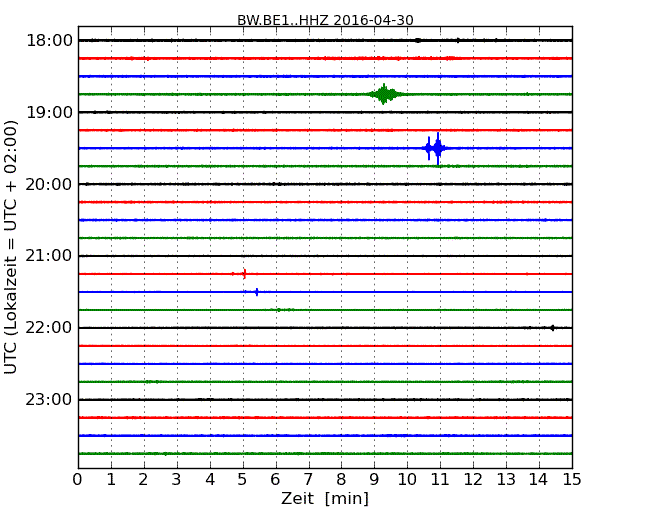Click the plot title BW.BE1..HHZ 2016-04-30
Screen dimensions: 650x520
(x=325, y=20)
